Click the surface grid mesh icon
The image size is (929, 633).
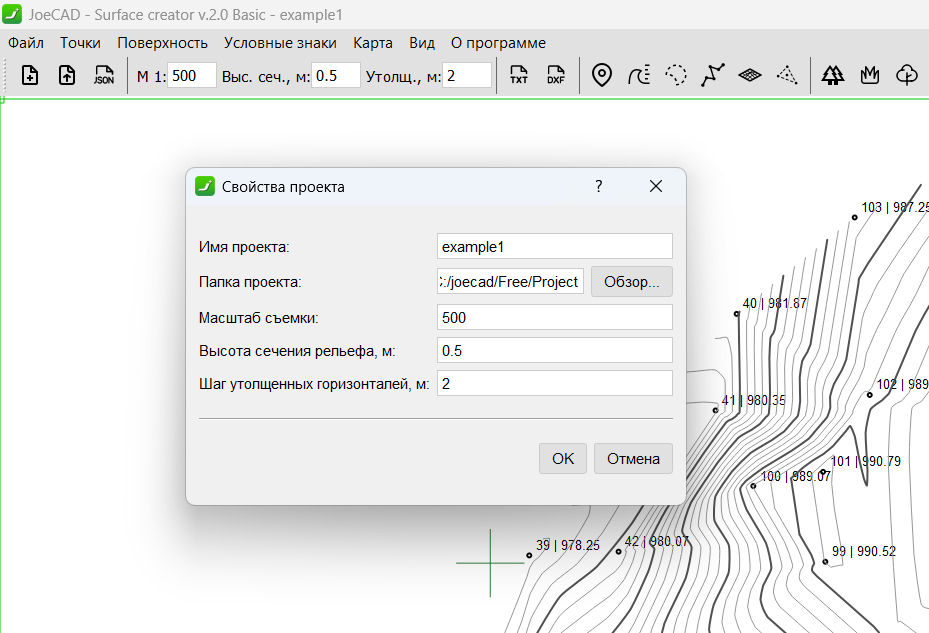click(x=750, y=76)
